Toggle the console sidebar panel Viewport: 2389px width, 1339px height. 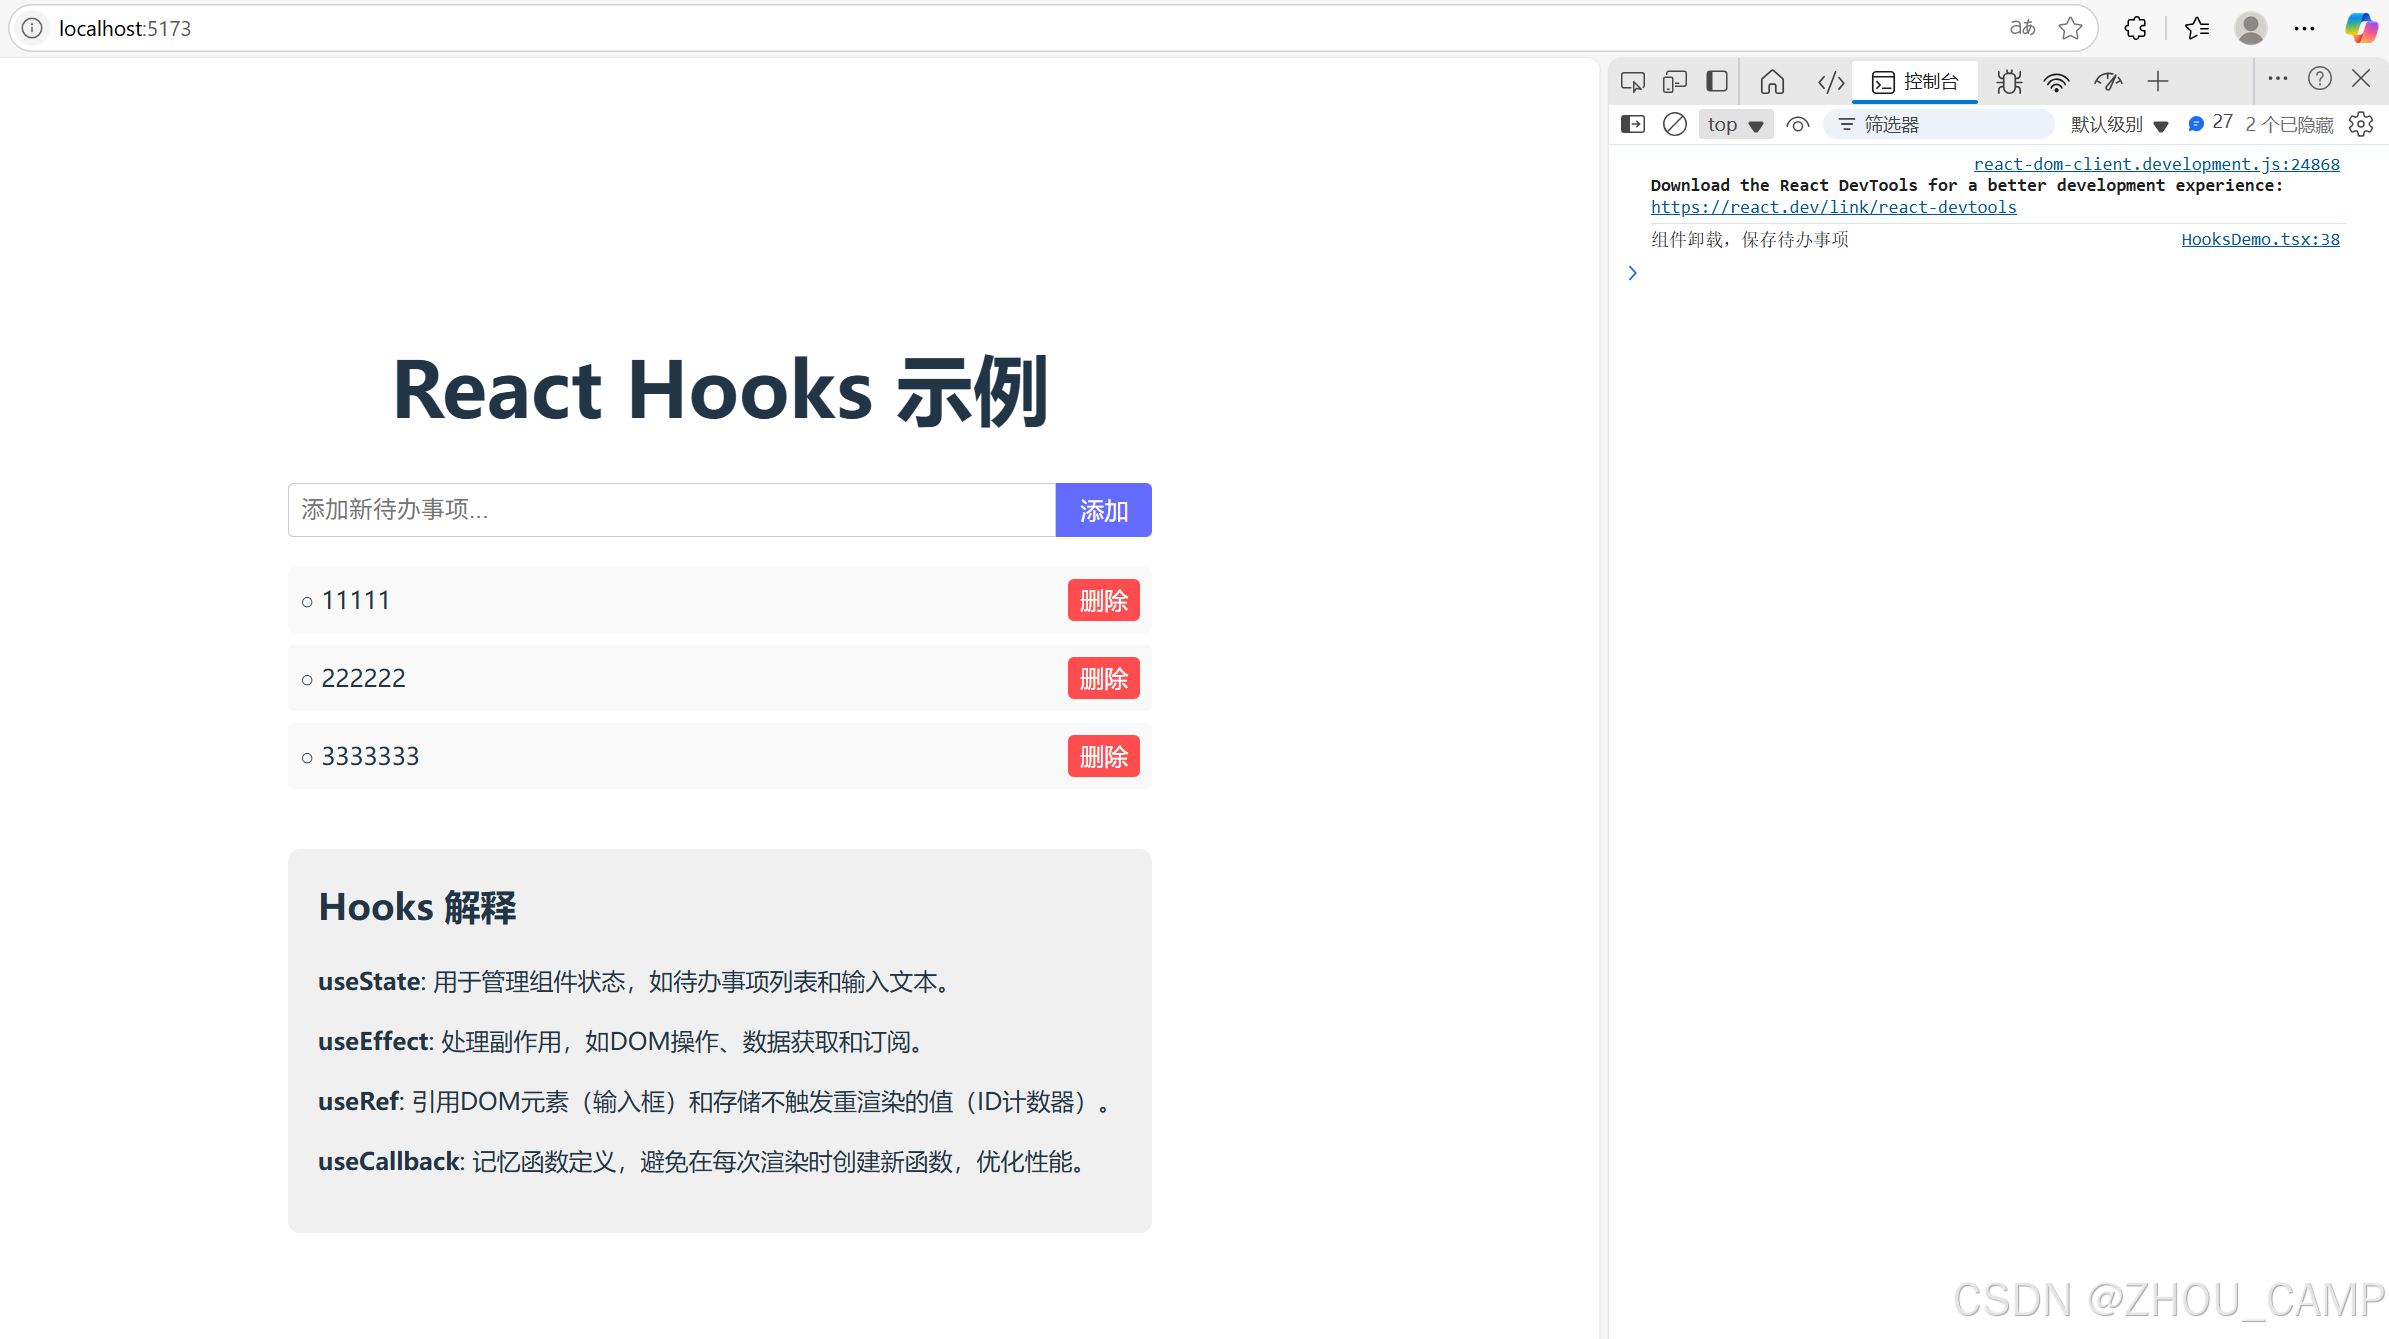point(1632,124)
